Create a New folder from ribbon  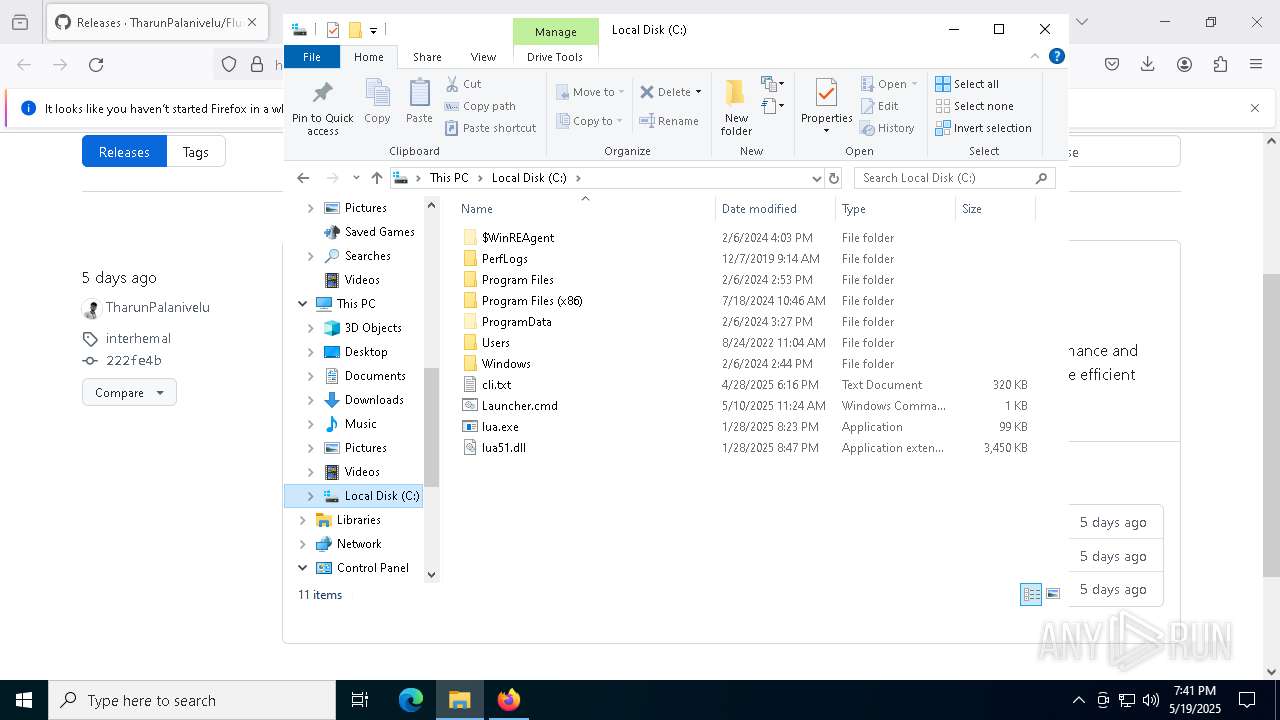pos(736,106)
